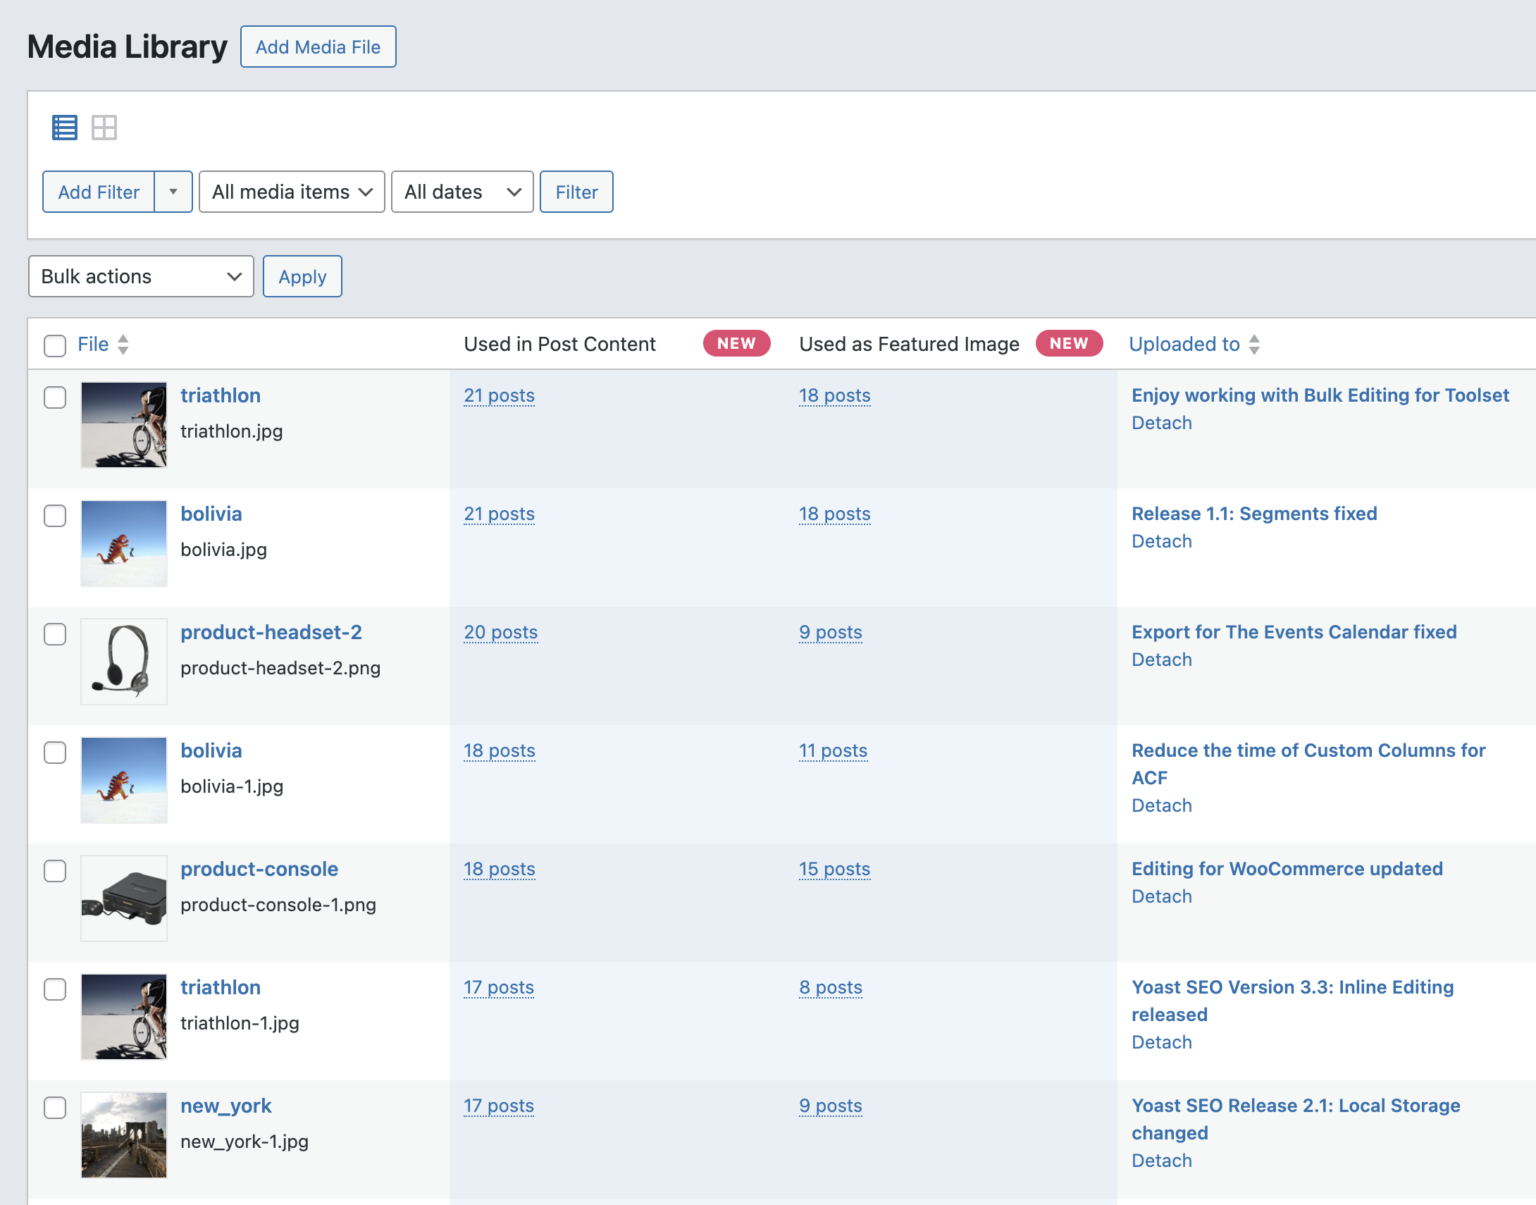The image size is (1536, 1205).
Task: Open All dates dropdown
Action: click(462, 192)
